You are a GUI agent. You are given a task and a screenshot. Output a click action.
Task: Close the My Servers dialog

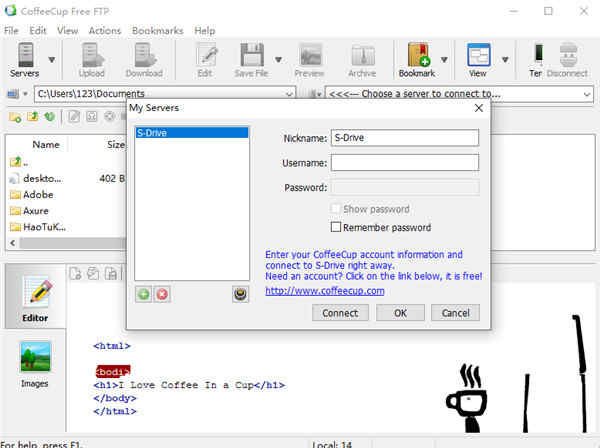pyautogui.click(x=479, y=108)
